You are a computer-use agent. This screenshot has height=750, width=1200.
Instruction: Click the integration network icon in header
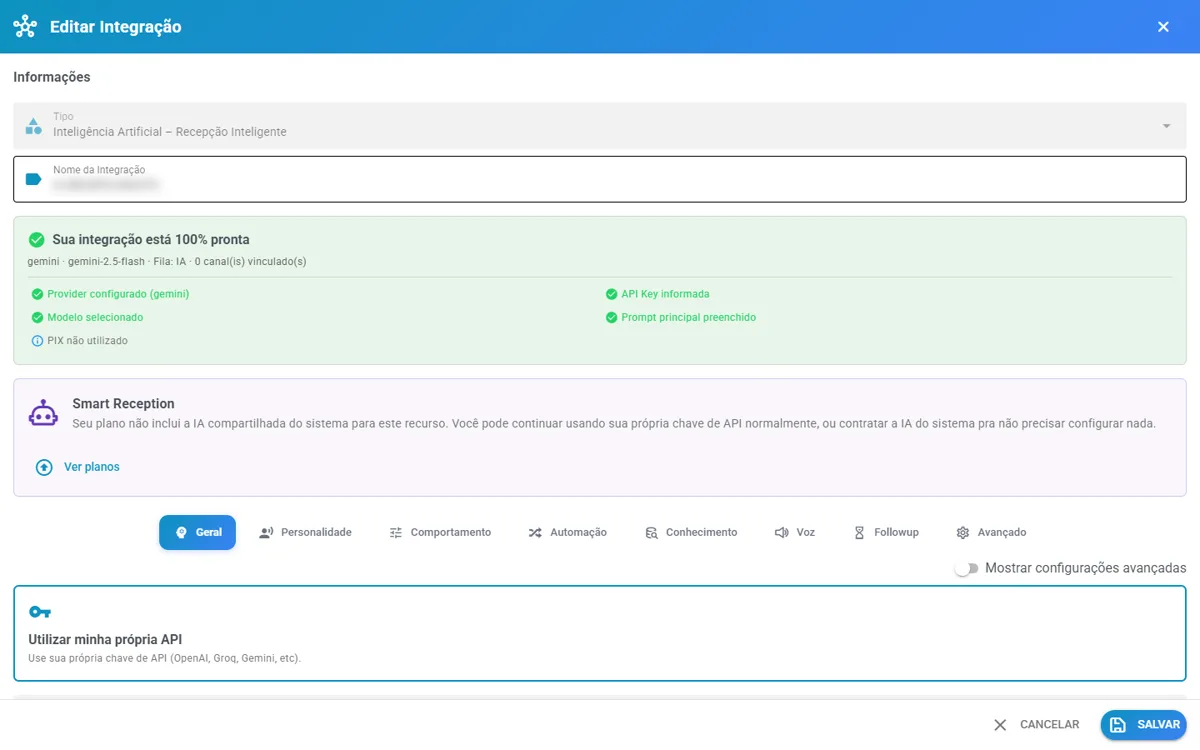click(25, 27)
